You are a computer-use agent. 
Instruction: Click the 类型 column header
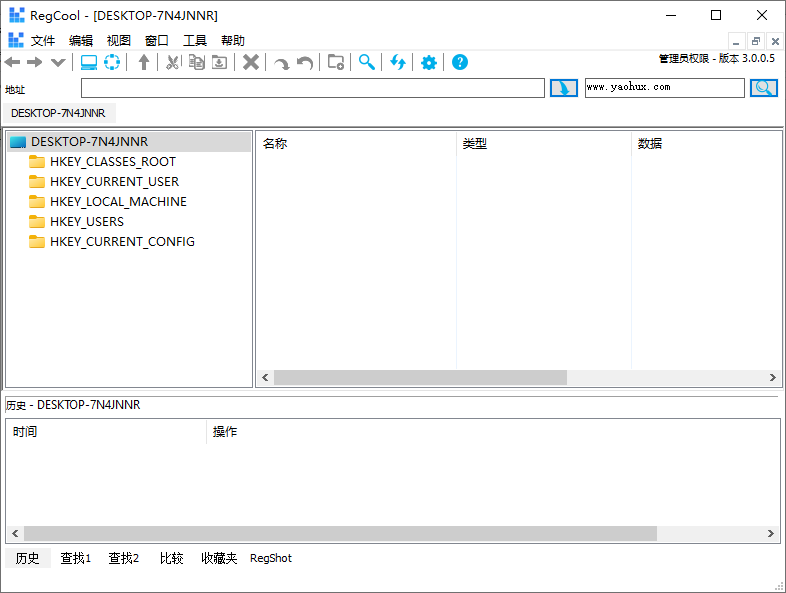pyautogui.click(x=544, y=144)
